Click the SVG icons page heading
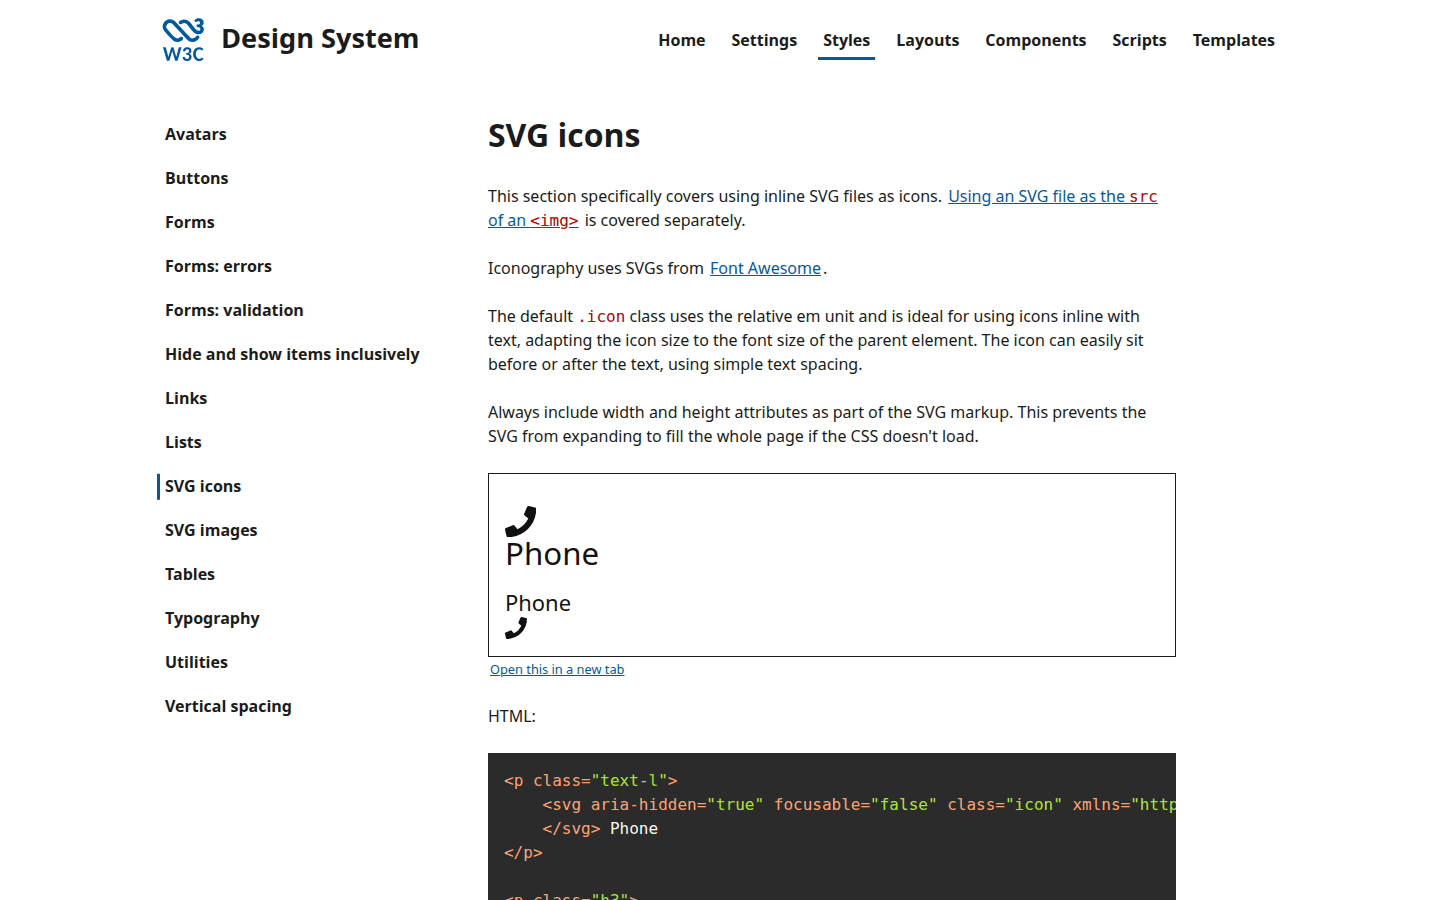 pos(564,136)
